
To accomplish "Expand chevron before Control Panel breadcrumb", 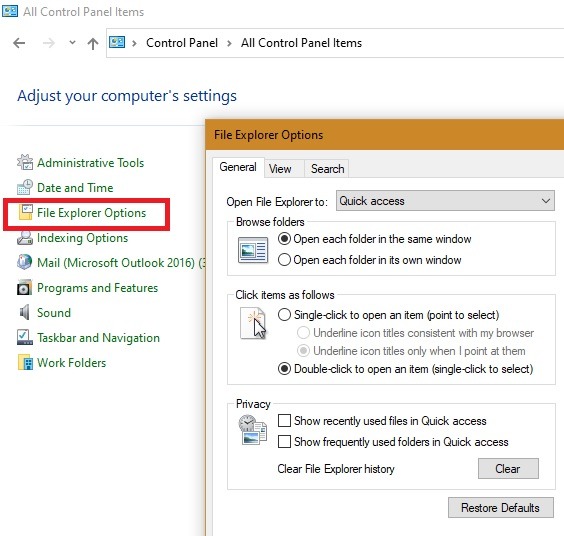I will click(135, 43).
